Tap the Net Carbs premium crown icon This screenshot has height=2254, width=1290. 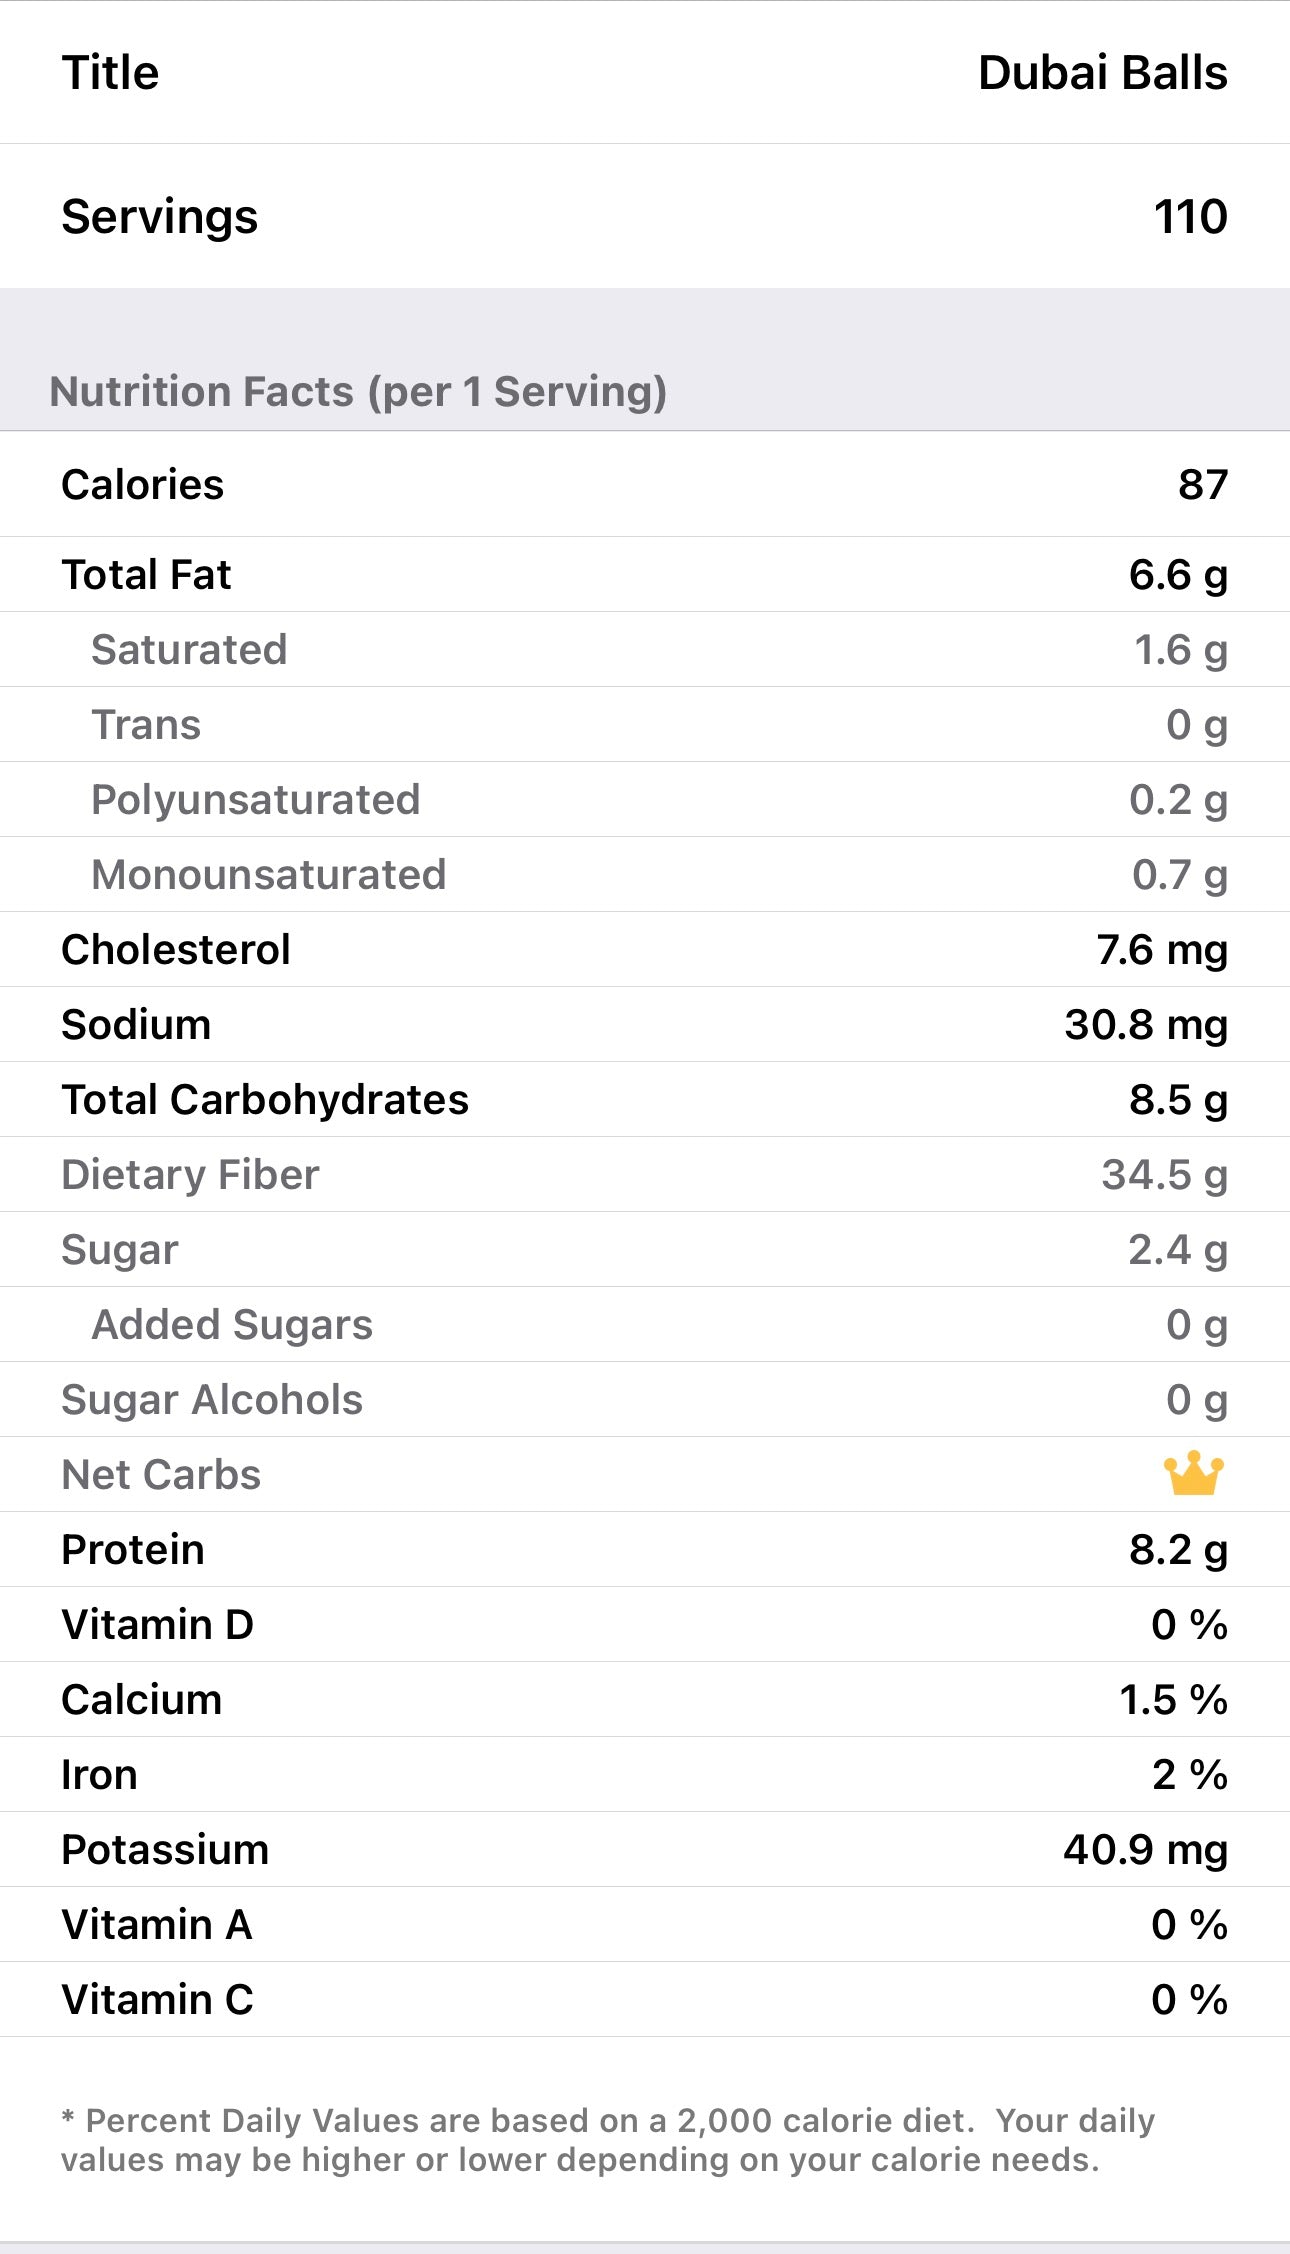point(1193,1474)
